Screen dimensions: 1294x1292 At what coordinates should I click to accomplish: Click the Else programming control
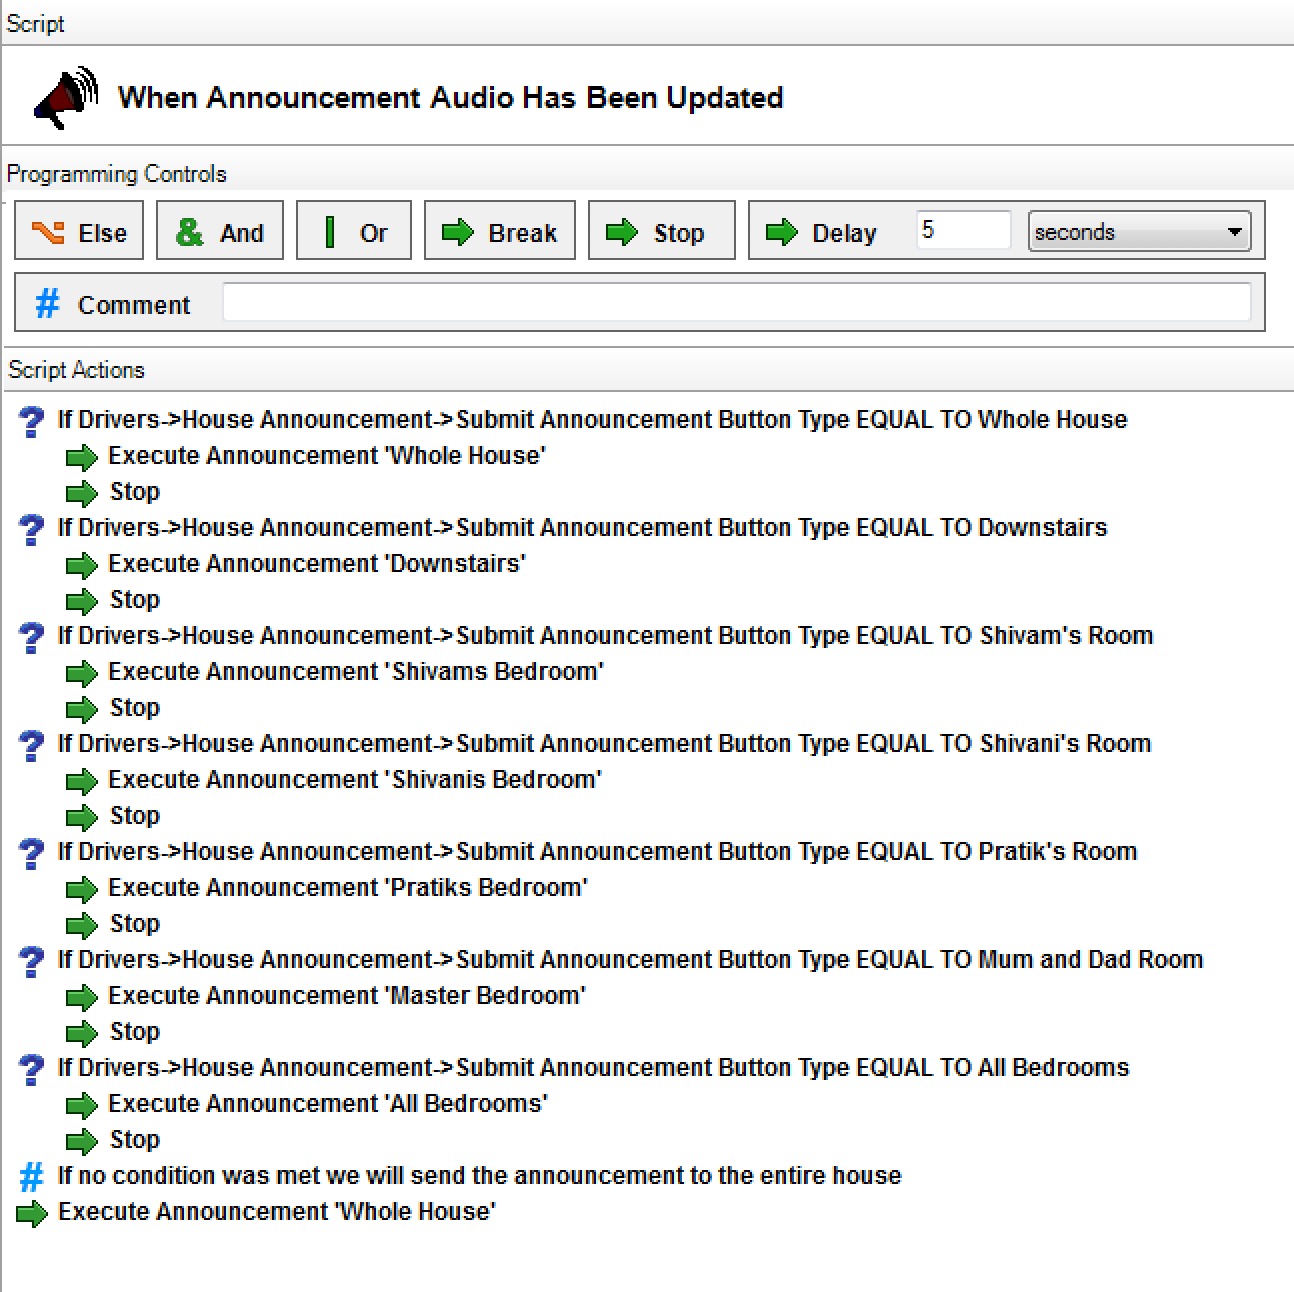pos(78,230)
